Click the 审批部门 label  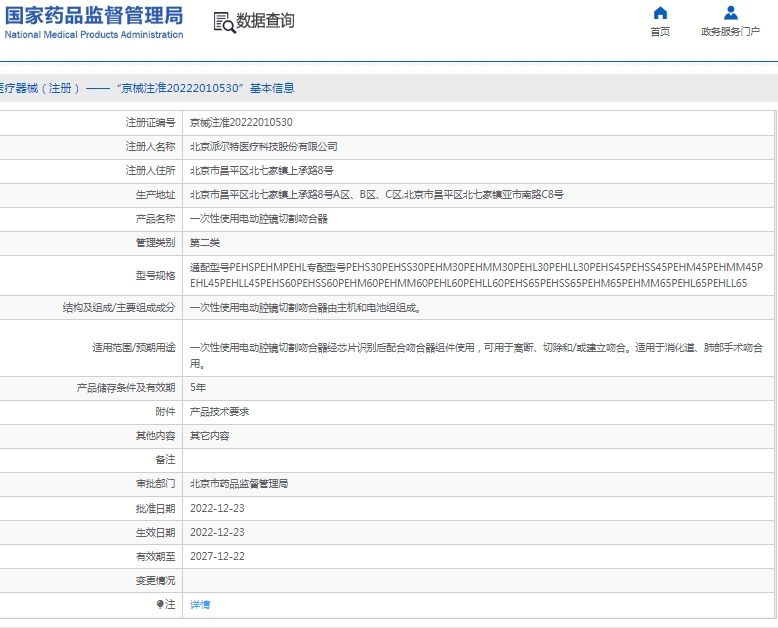[x=155, y=484]
